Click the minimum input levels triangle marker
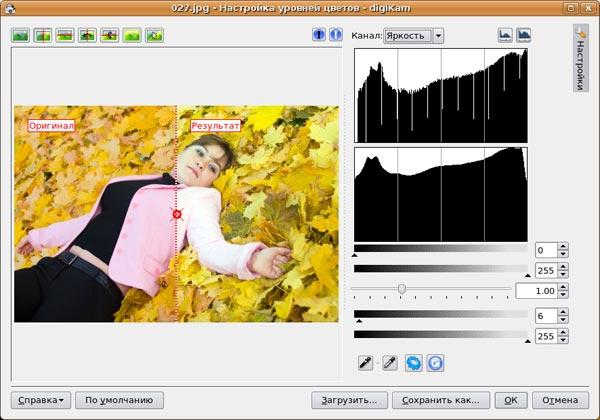The height and width of the screenshot is (420, 600). (x=354, y=255)
